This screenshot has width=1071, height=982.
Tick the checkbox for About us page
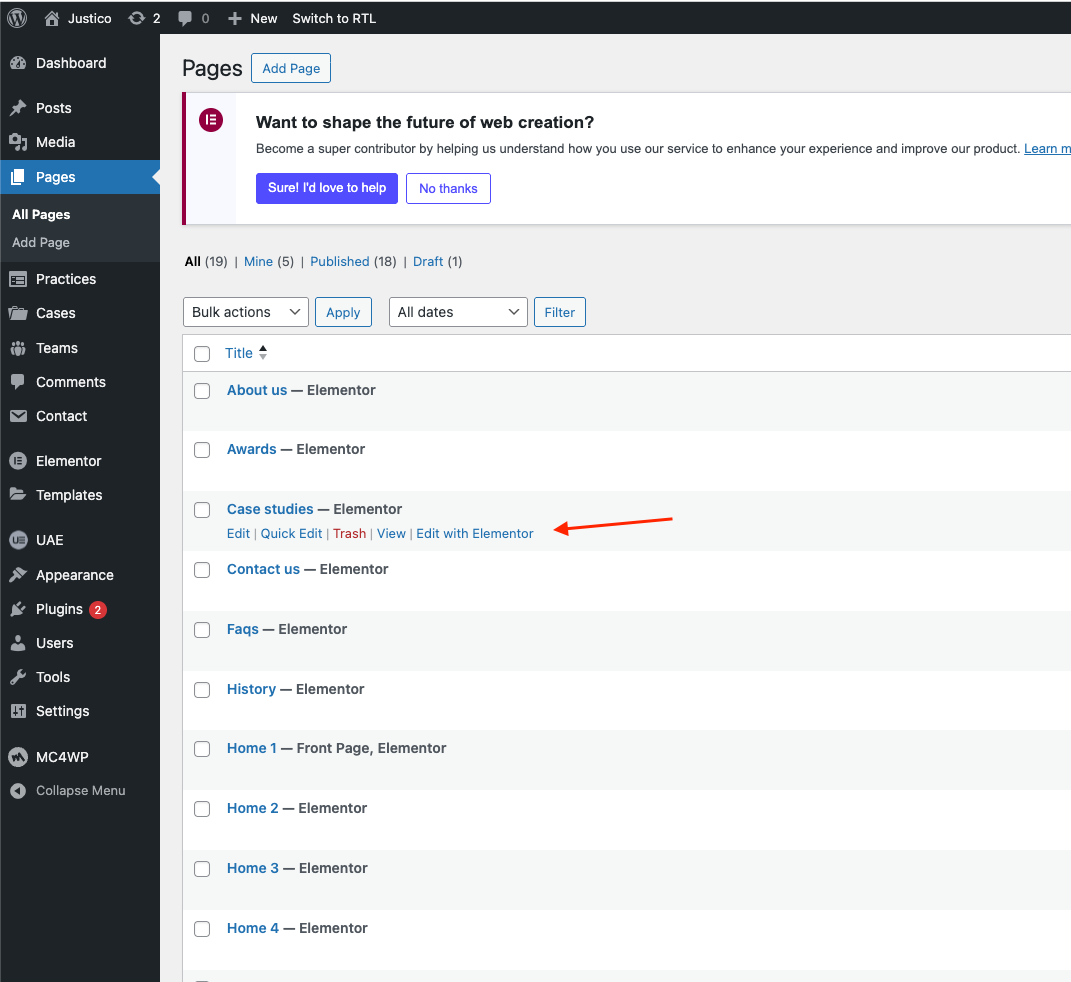point(202,391)
